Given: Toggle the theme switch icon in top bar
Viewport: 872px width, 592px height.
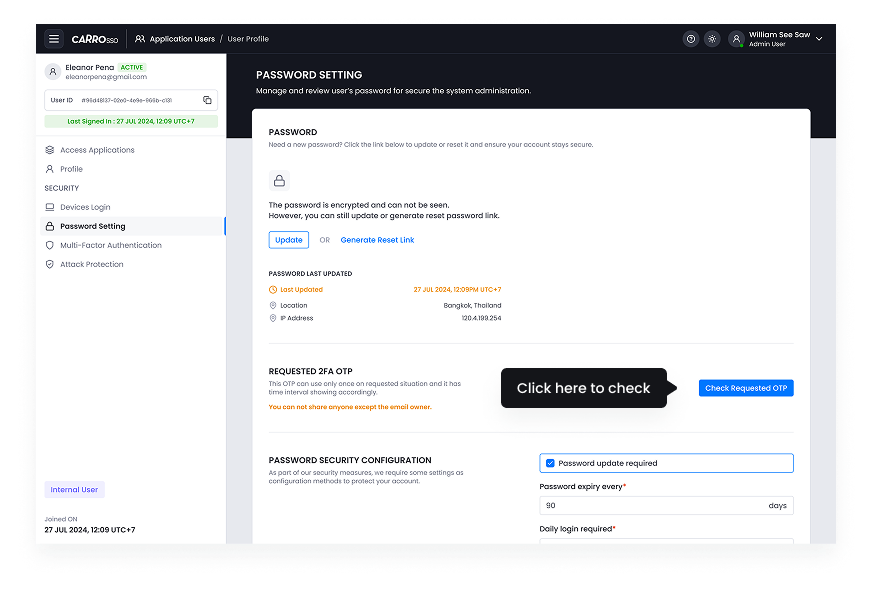Looking at the screenshot, I should coord(712,38).
